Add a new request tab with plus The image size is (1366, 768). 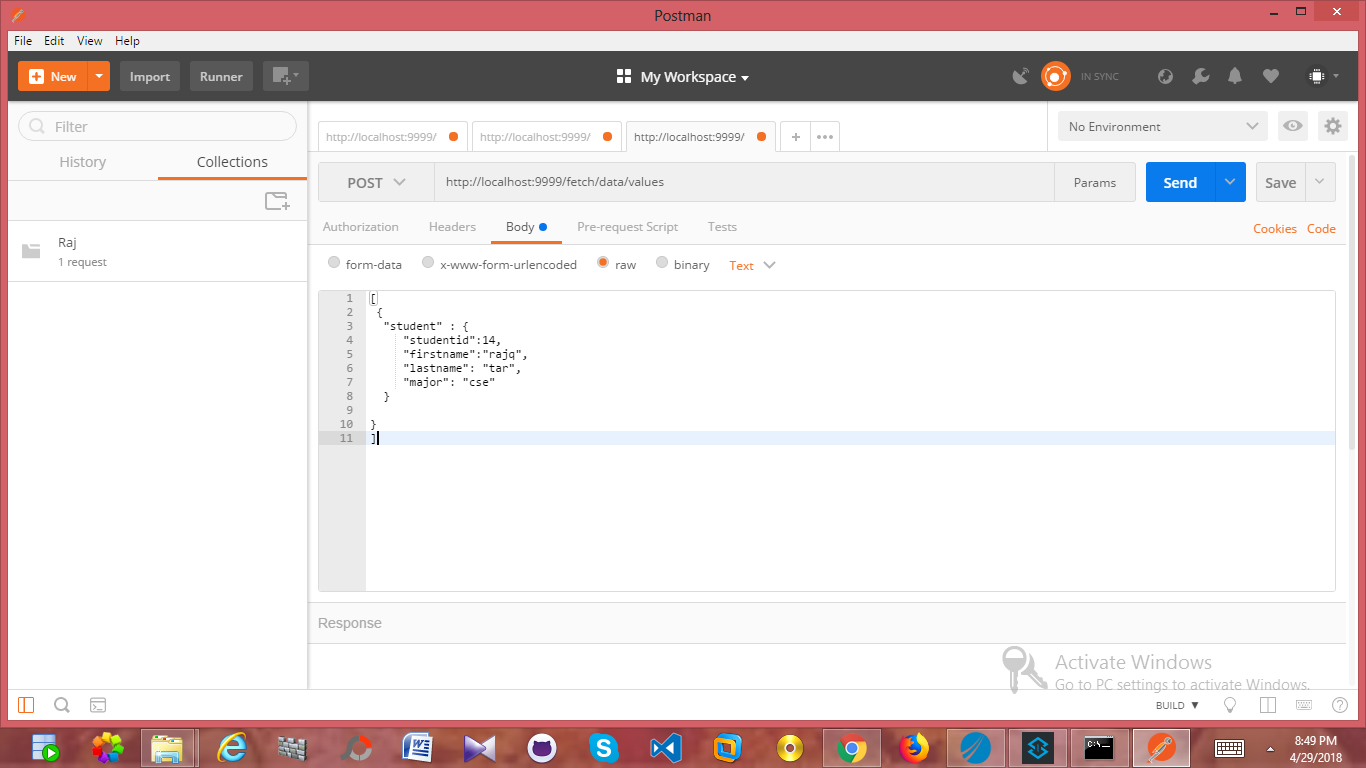796,137
